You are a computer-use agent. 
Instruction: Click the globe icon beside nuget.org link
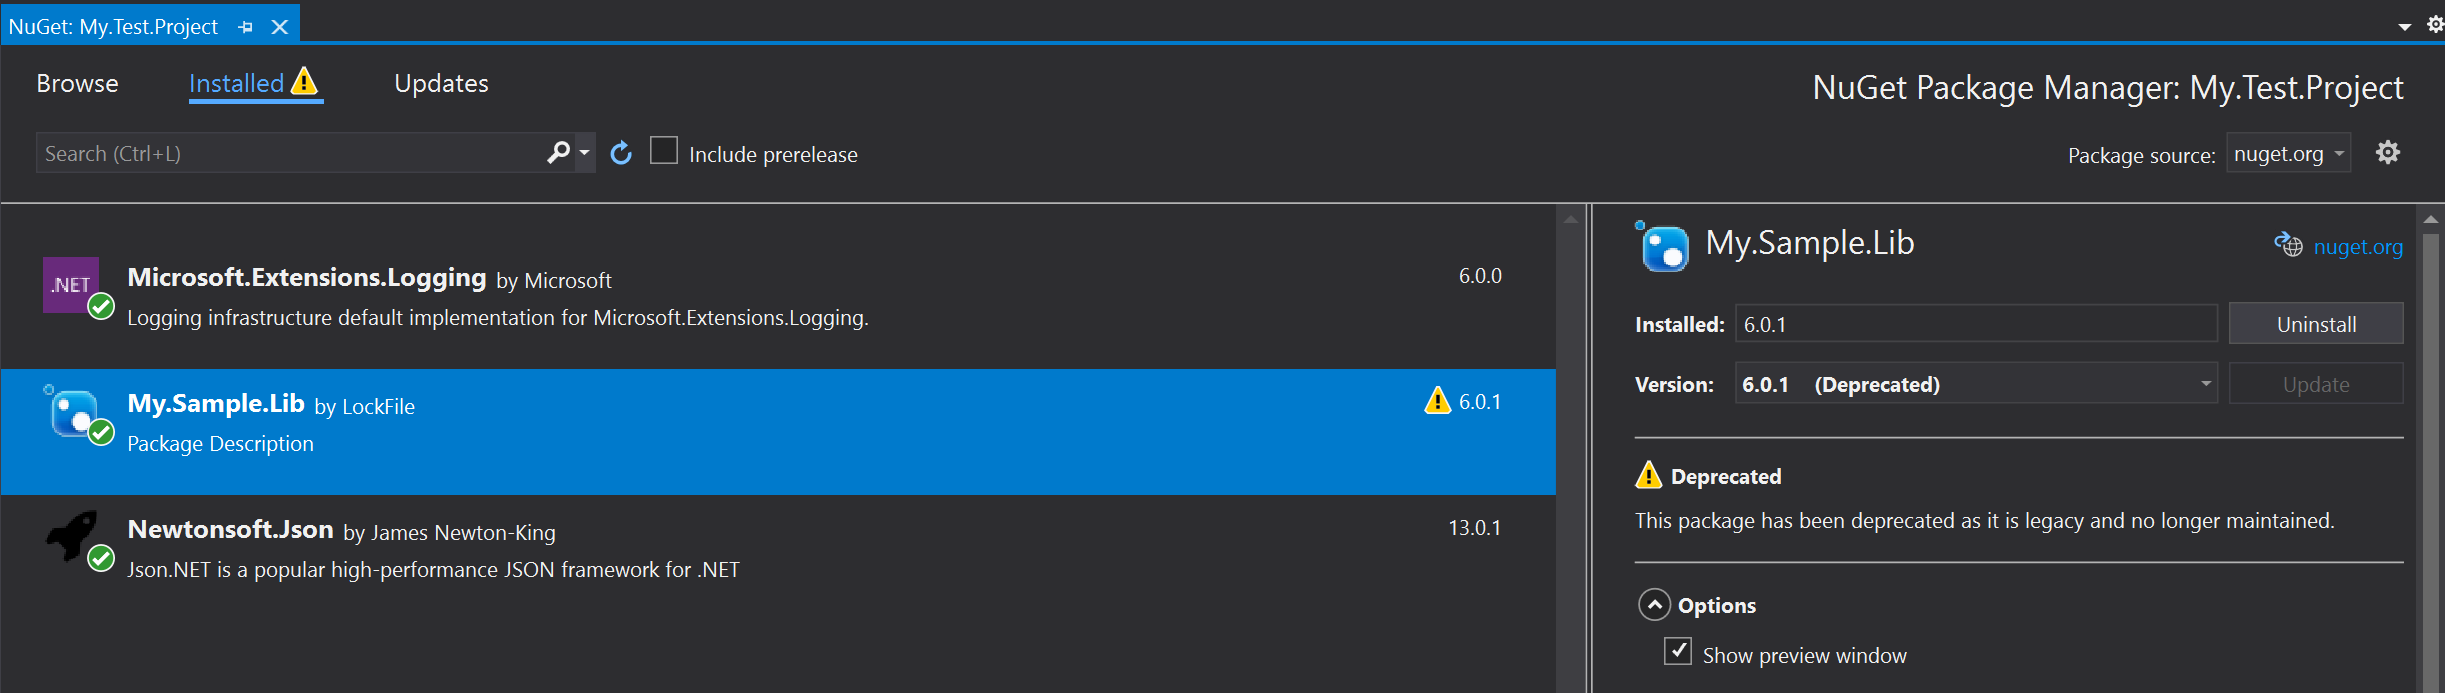(x=2290, y=246)
